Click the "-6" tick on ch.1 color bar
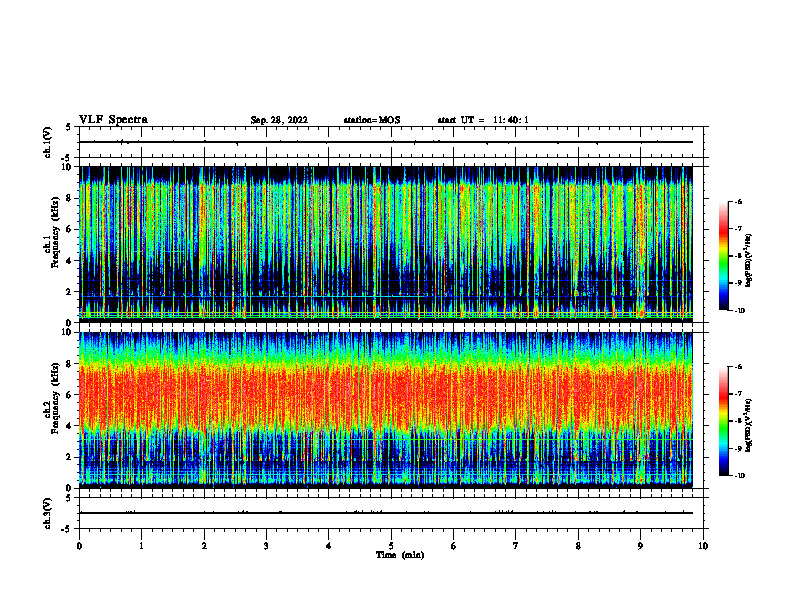Screen dimensions: 792x612 (x=738, y=202)
